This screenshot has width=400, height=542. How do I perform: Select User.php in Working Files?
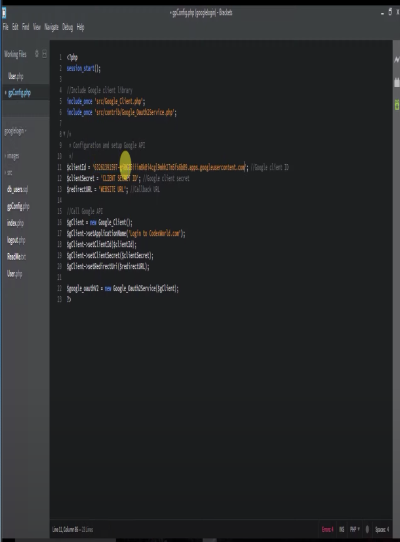pyautogui.click(x=16, y=76)
